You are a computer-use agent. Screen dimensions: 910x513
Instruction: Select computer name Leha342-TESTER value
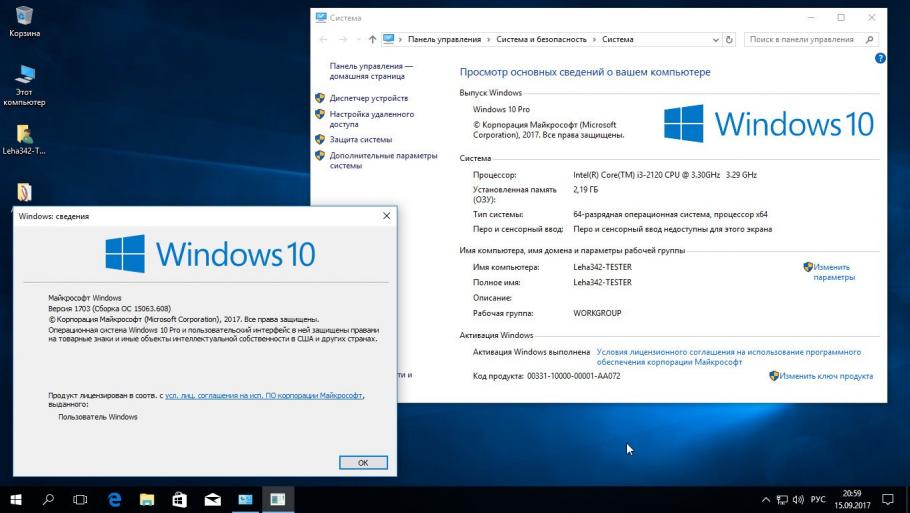pos(602,267)
